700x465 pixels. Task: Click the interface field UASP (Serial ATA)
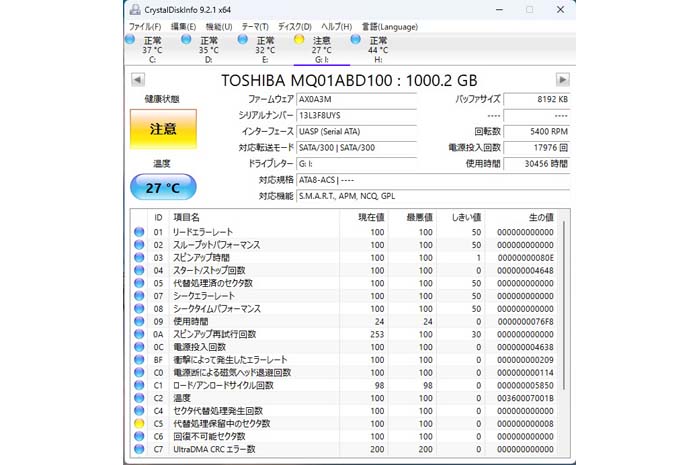pyautogui.click(x=356, y=131)
